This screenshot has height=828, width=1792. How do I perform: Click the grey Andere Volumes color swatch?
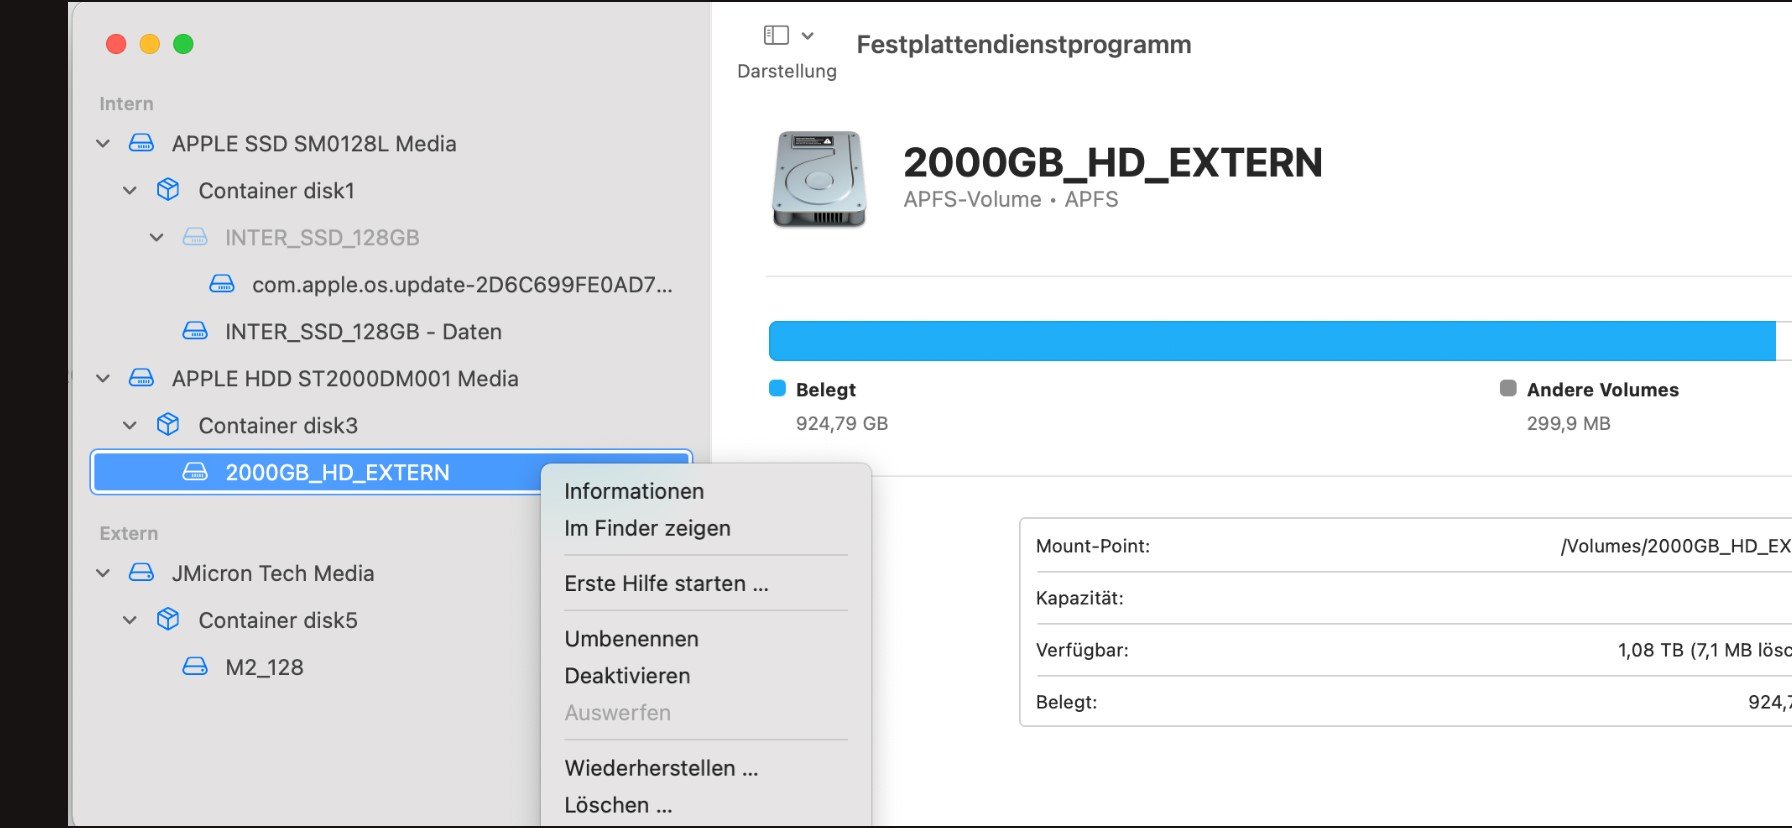(1508, 388)
